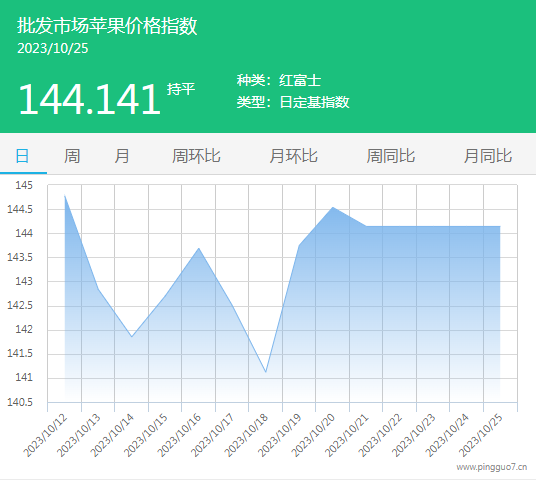Click the 2023/10/22 x-axis date label
Viewport: 536px width, 480px height.
point(380,435)
